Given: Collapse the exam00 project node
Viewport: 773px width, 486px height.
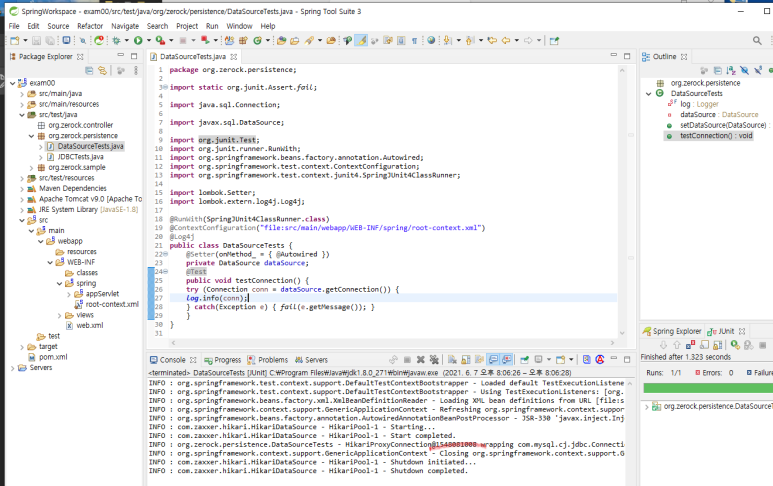Looking at the screenshot, I should [x=12, y=83].
